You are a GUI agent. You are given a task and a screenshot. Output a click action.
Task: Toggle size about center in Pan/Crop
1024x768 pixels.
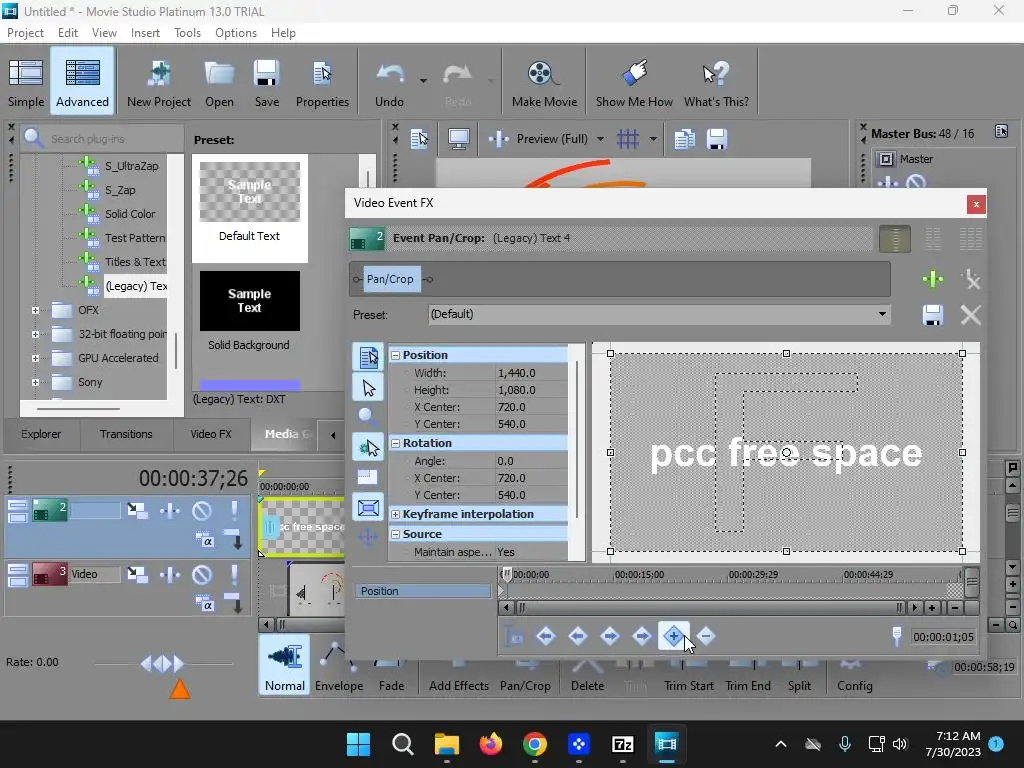pos(368,507)
